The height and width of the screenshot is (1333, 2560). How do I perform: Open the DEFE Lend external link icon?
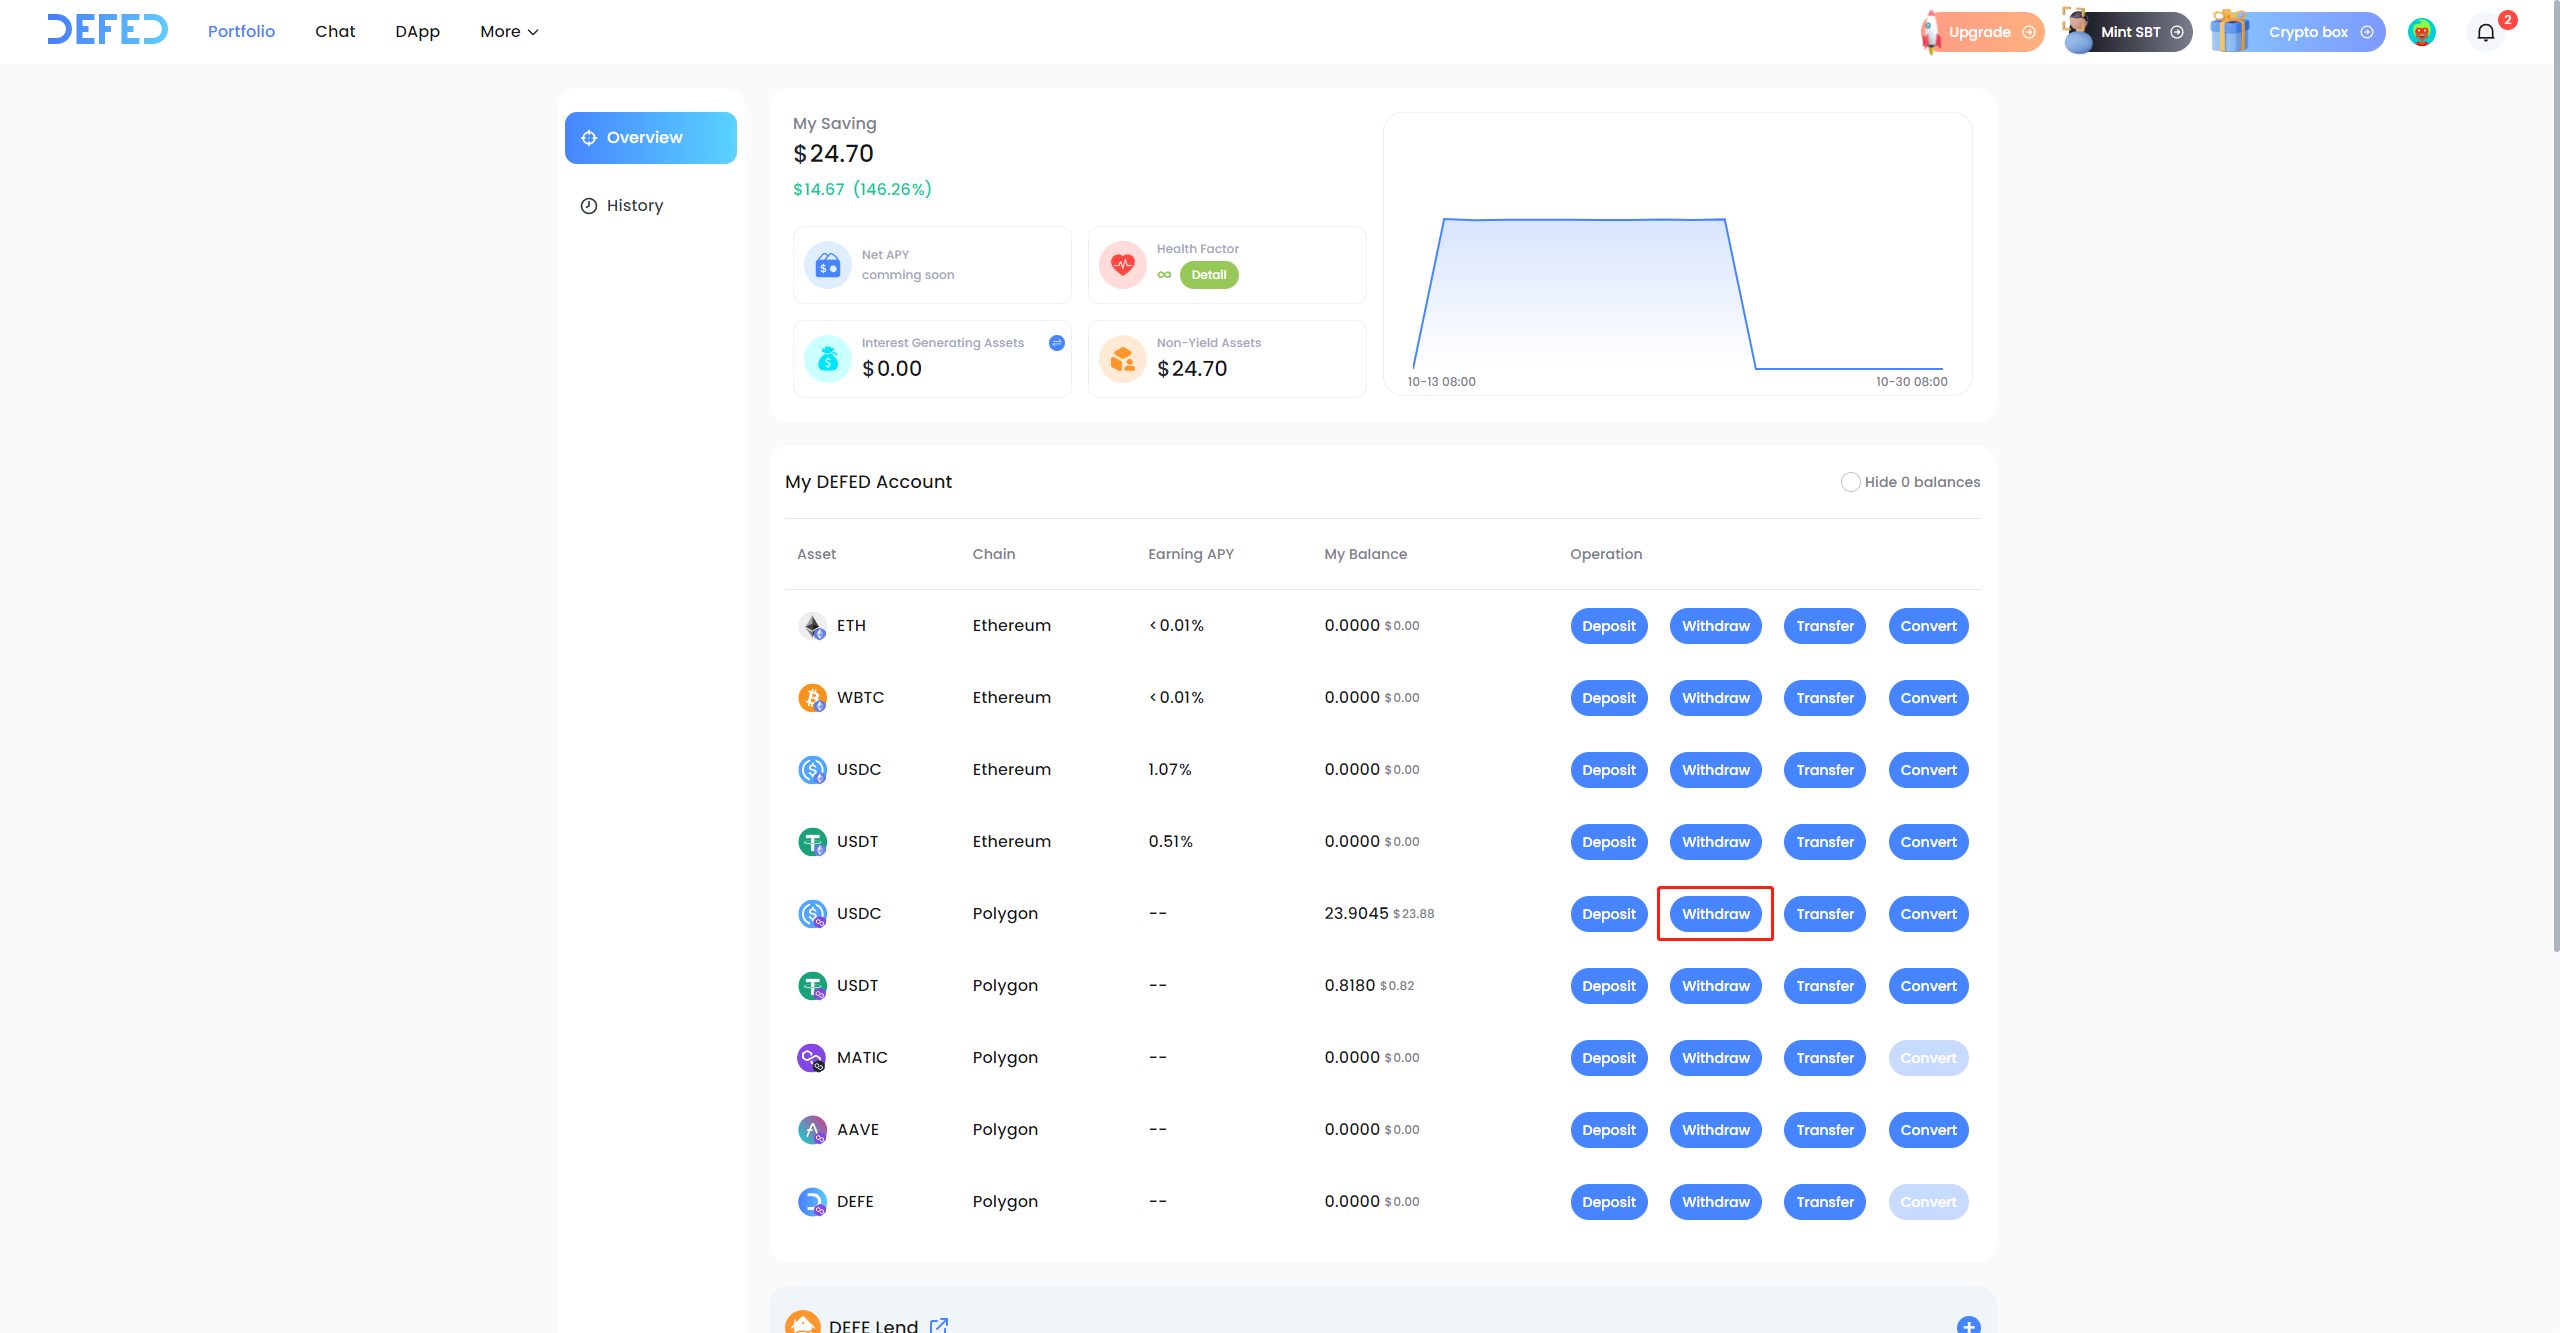tap(938, 1324)
